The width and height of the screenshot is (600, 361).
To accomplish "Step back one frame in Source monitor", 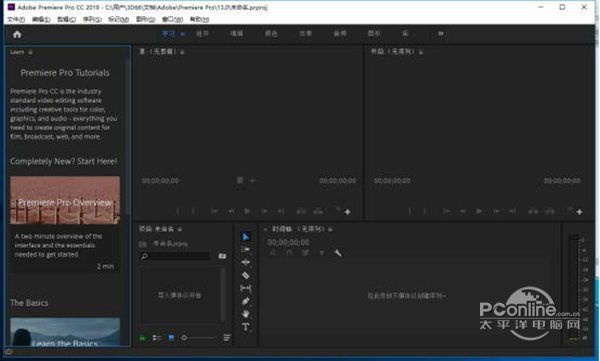I will point(231,211).
